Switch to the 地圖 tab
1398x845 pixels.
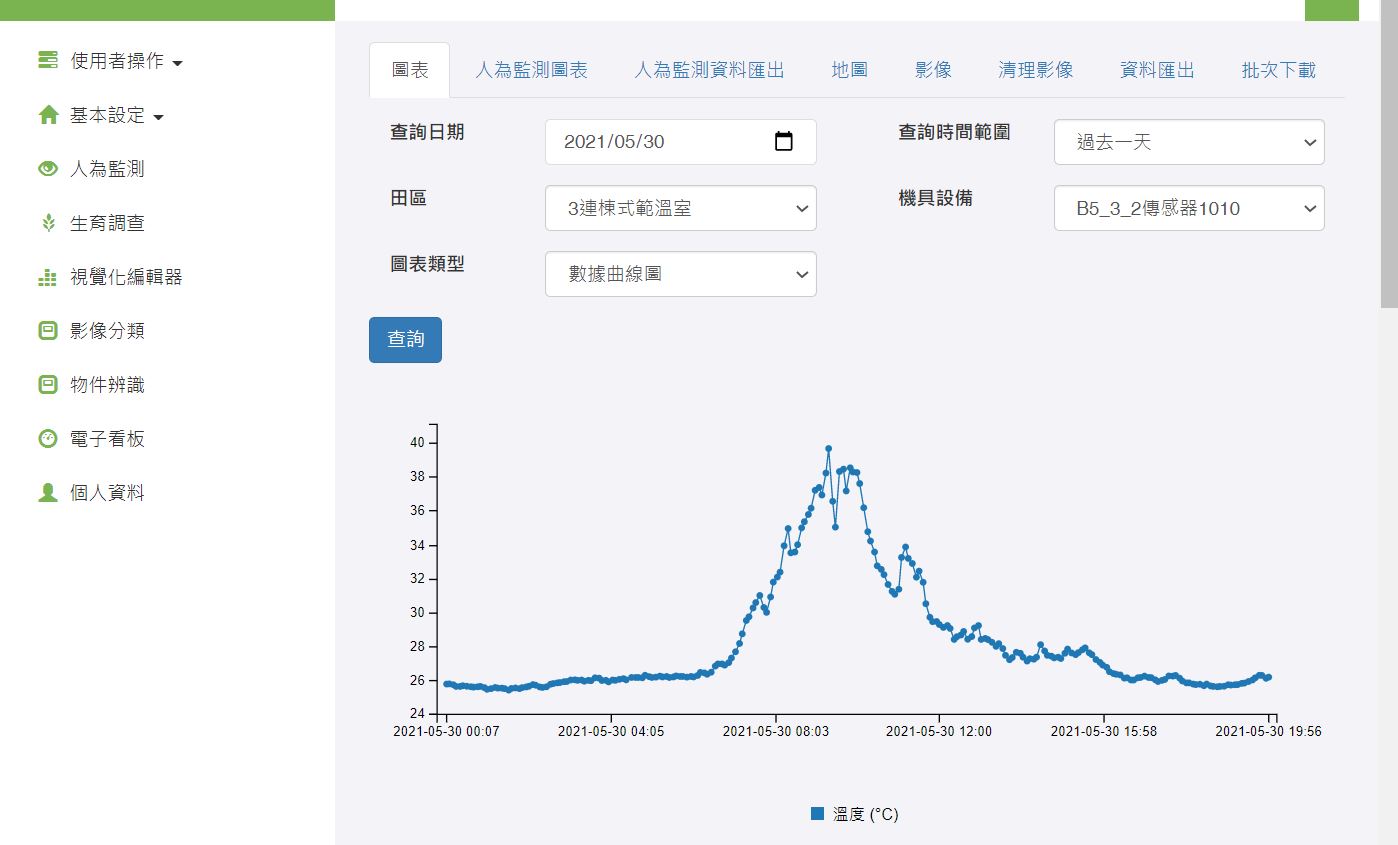pyautogui.click(x=848, y=69)
